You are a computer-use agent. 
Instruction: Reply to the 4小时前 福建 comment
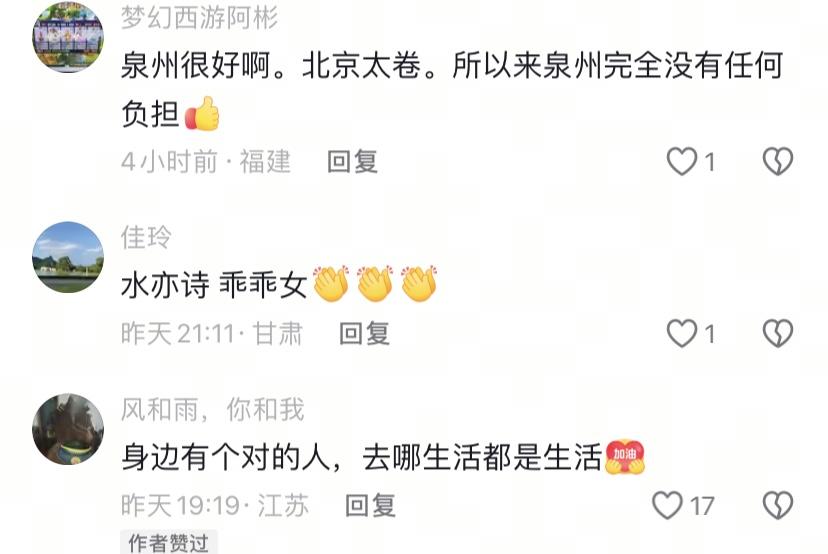click(x=352, y=161)
